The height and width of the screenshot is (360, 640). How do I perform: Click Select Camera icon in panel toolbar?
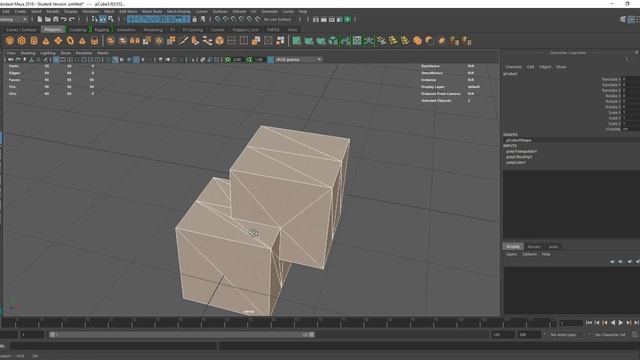[11, 60]
